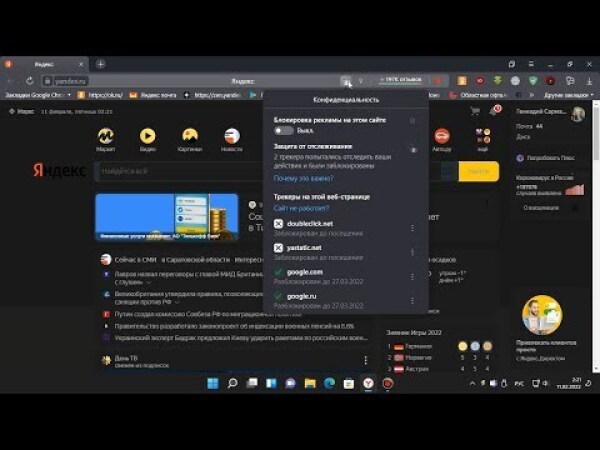The image size is (600, 450).
Task: Open options menu for doubleclick.net tracker
Action: 412,227
